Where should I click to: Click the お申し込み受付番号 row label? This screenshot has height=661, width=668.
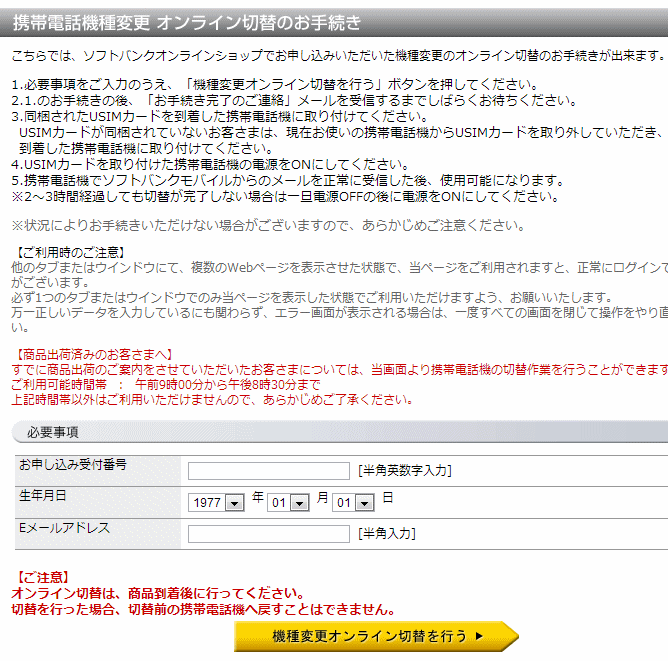point(73,466)
